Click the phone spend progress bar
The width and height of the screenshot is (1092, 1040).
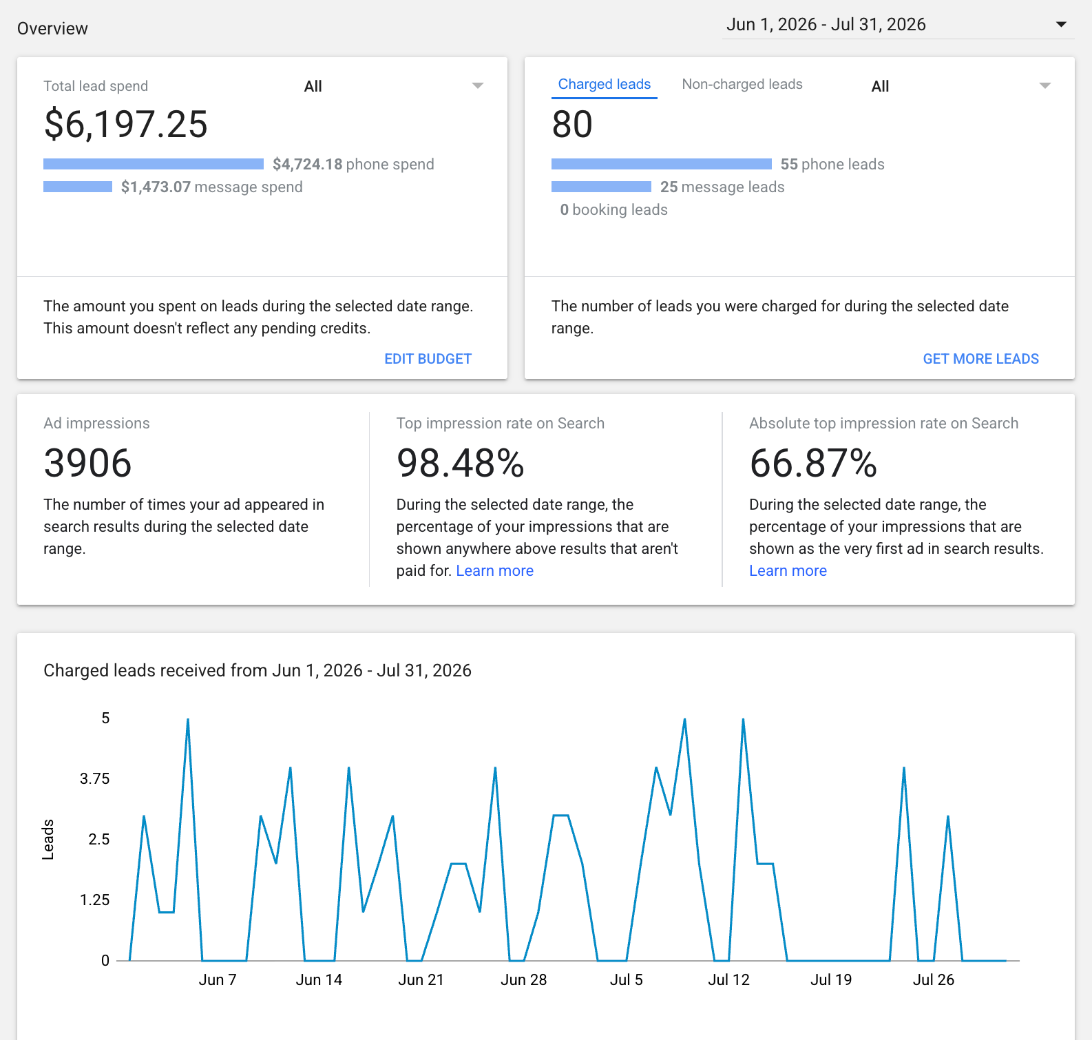click(153, 164)
